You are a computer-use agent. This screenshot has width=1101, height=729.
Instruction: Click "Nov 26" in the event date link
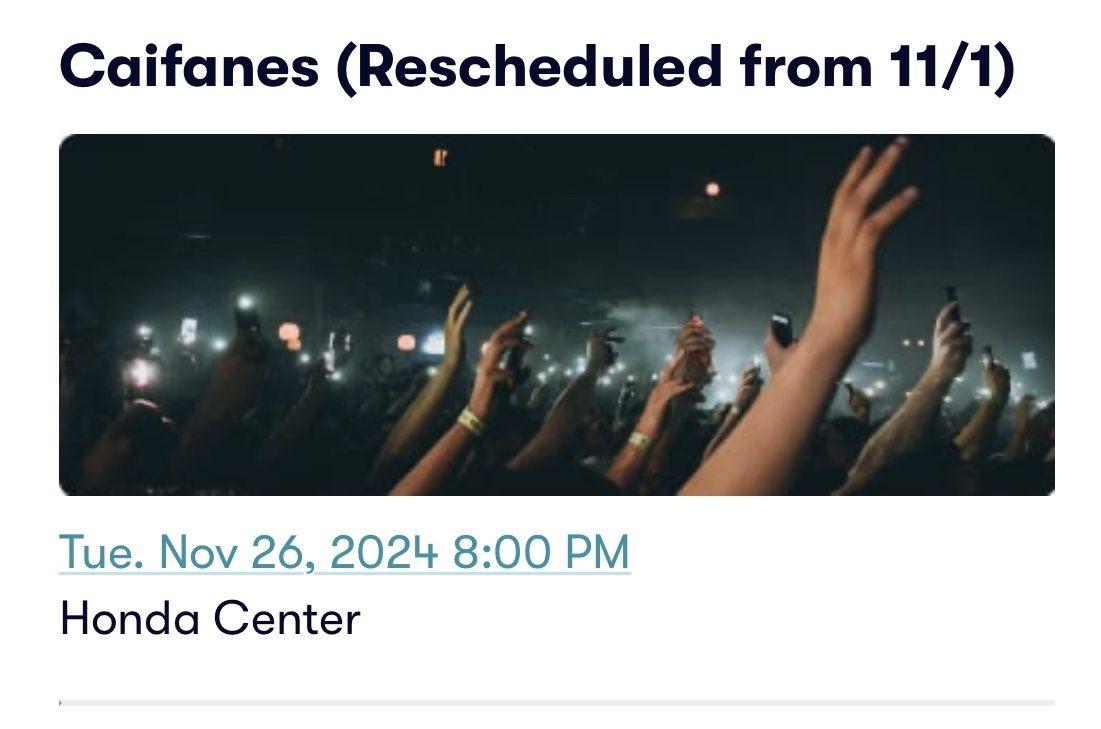point(228,553)
